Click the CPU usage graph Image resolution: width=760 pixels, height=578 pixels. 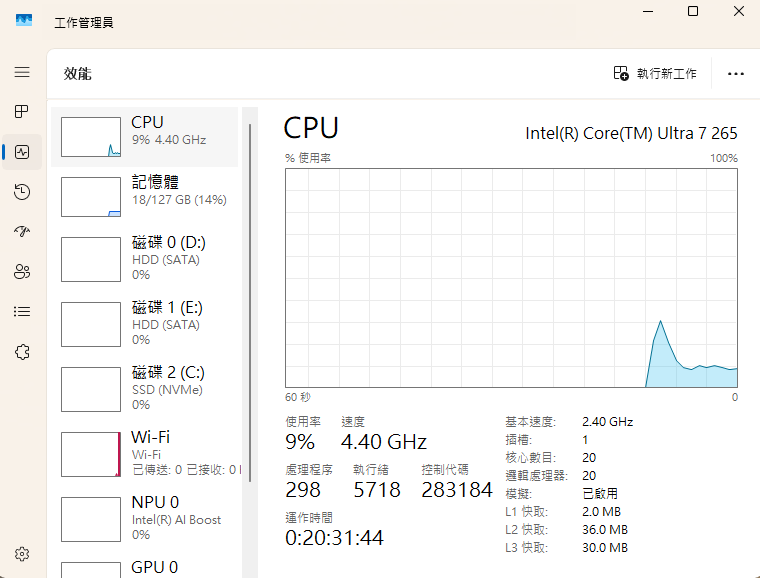(x=511, y=278)
